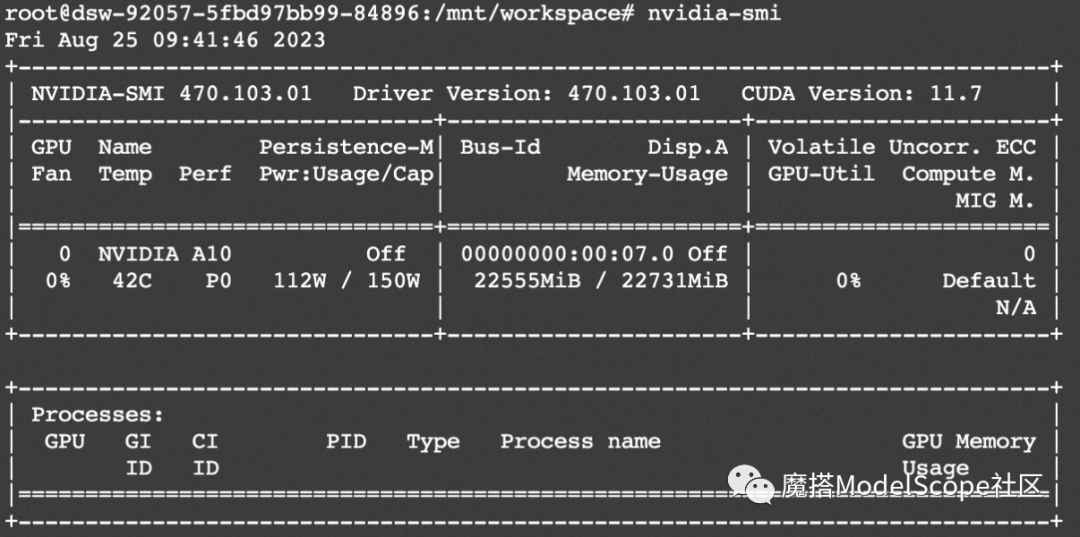The height and width of the screenshot is (537, 1080).
Task: Select the Driver Version 470.103.01 text
Action: 526,94
